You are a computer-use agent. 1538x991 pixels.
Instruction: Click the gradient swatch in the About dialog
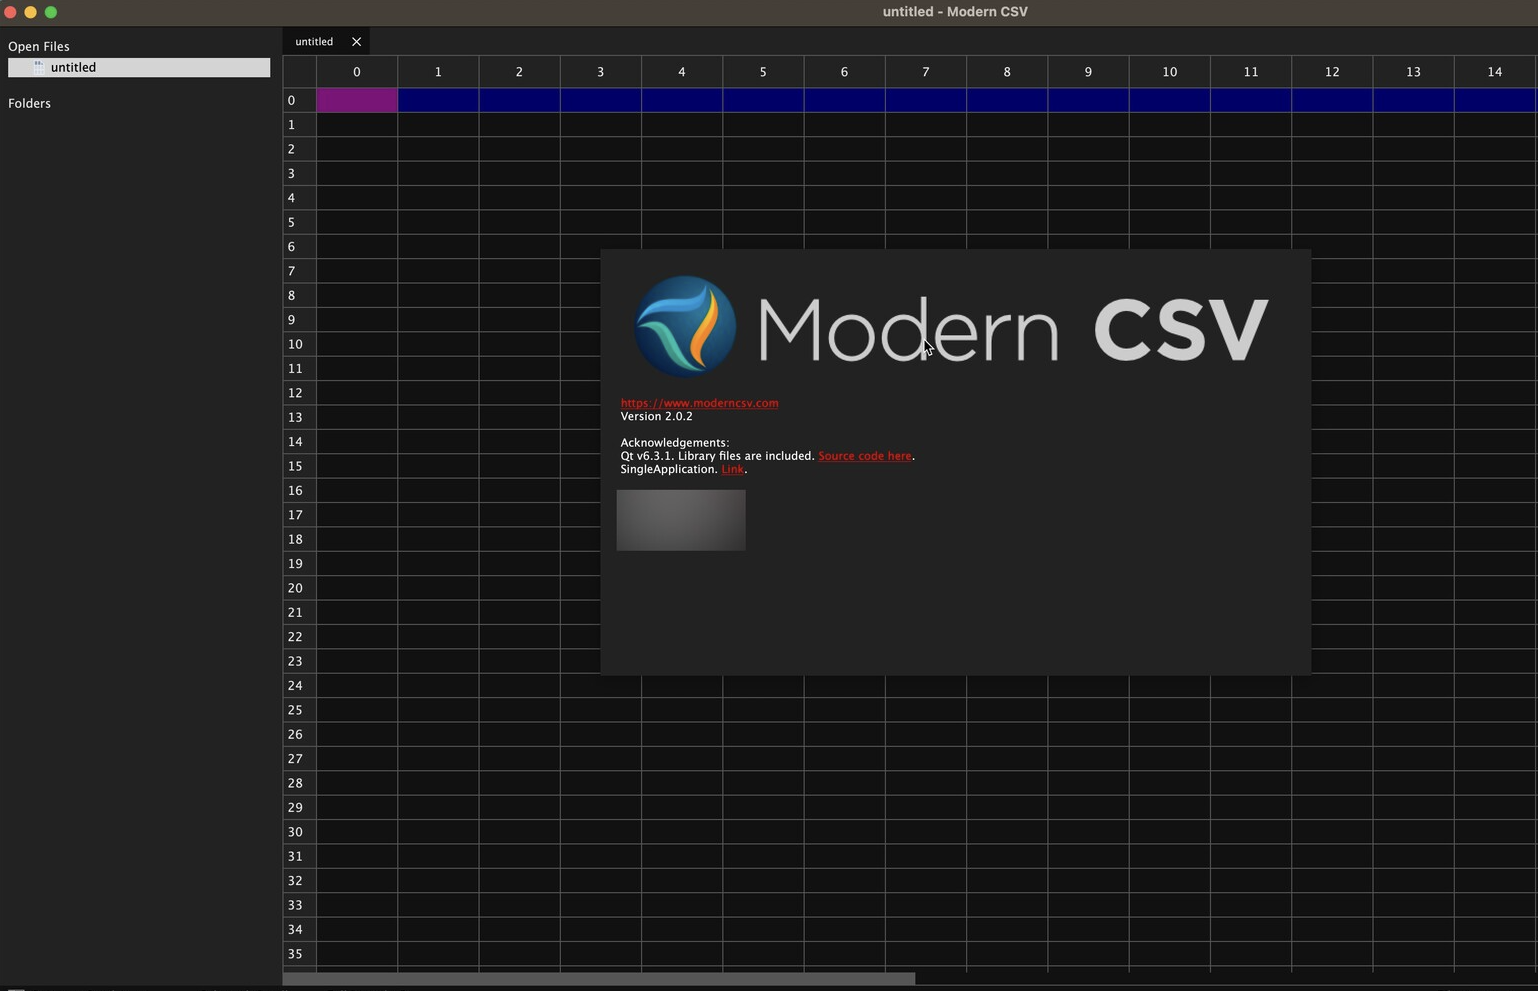[681, 519]
